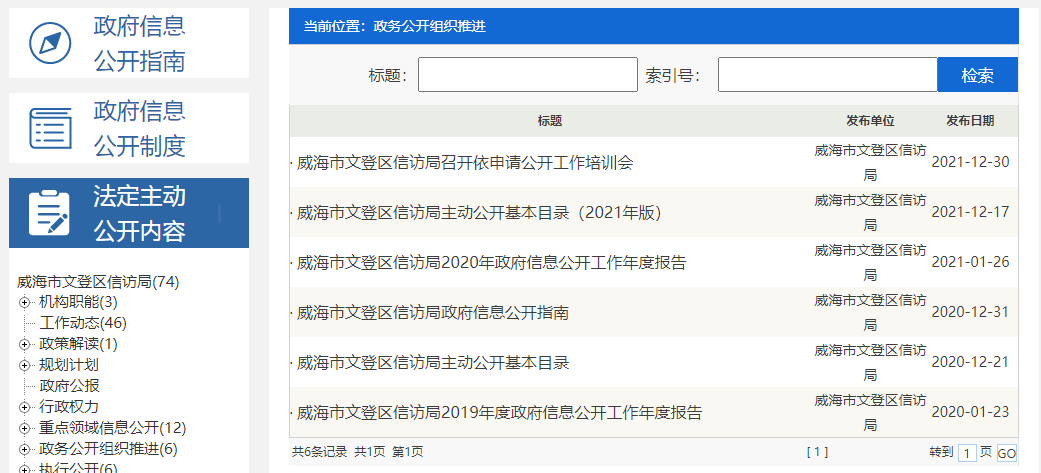1041x473 pixels.
Task: Open 信访局召开依申请公开工作培训会 article
Action: [465, 163]
